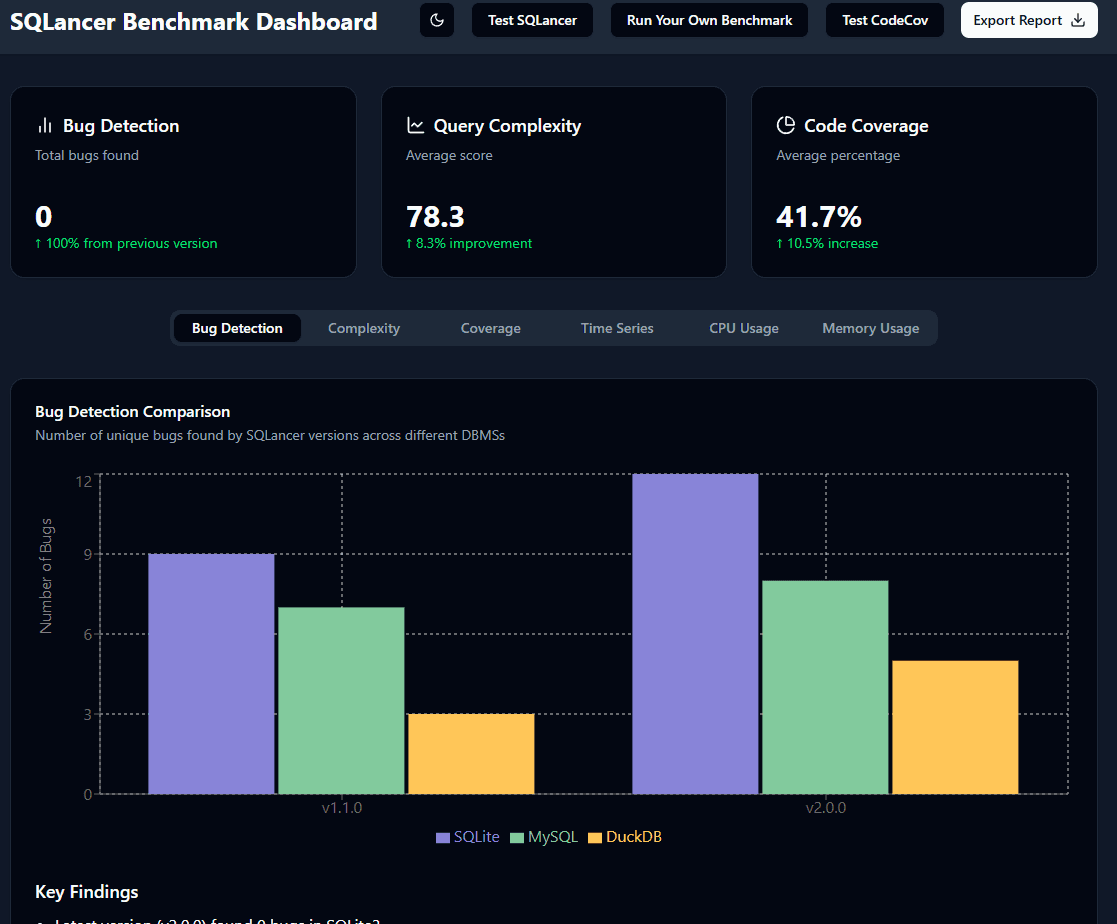Screen dimensions: 1117x924
Task: Click '8.3% improvement' text
Action: click(x=474, y=244)
